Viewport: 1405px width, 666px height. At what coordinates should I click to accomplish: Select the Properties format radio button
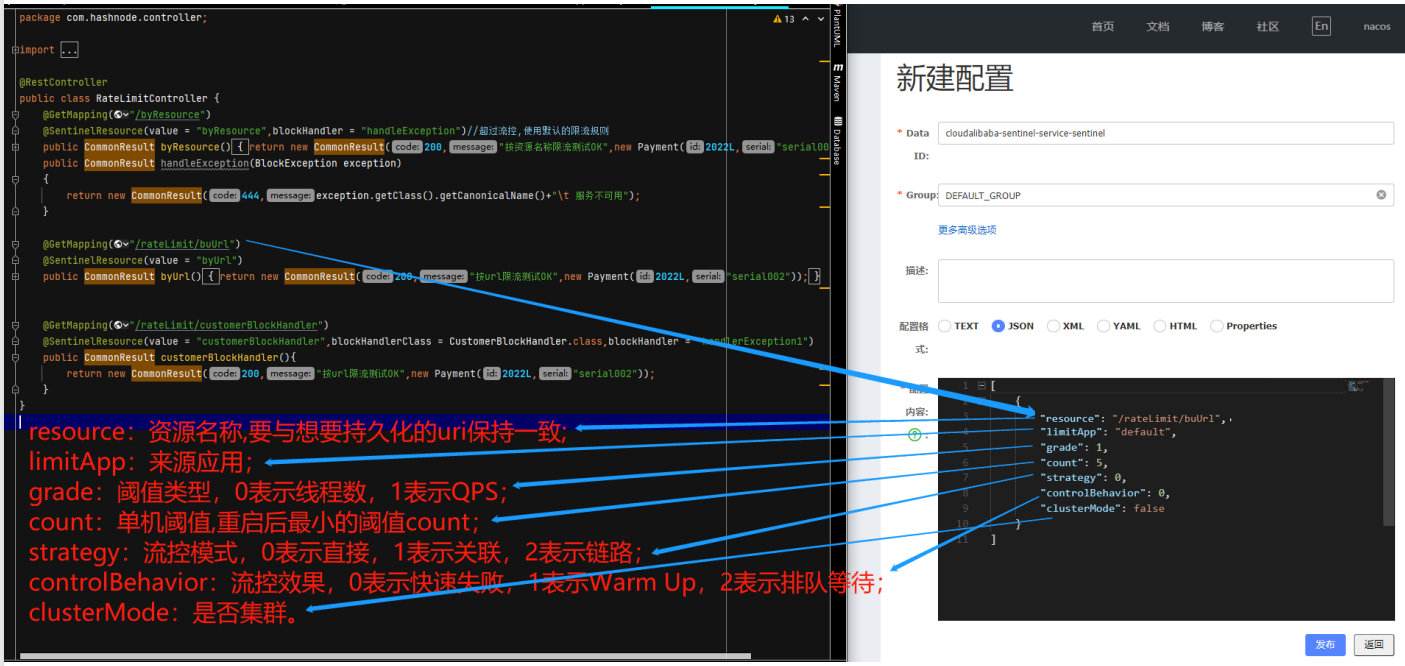pyautogui.click(x=1216, y=326)
